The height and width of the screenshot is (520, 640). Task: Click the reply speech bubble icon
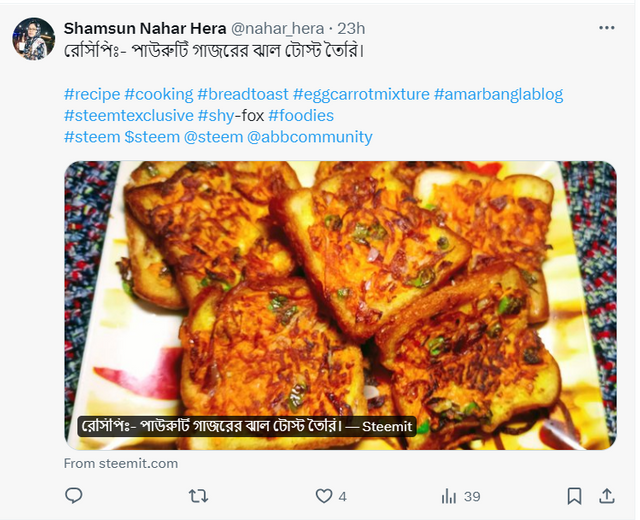pyautogui.click(x=74, y=496)
